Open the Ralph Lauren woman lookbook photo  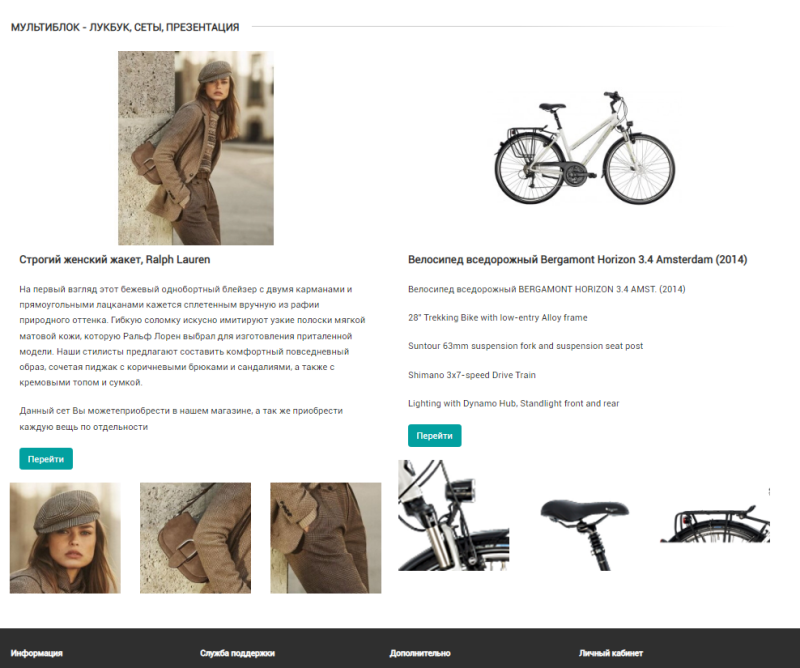click(x=196, y=148)
